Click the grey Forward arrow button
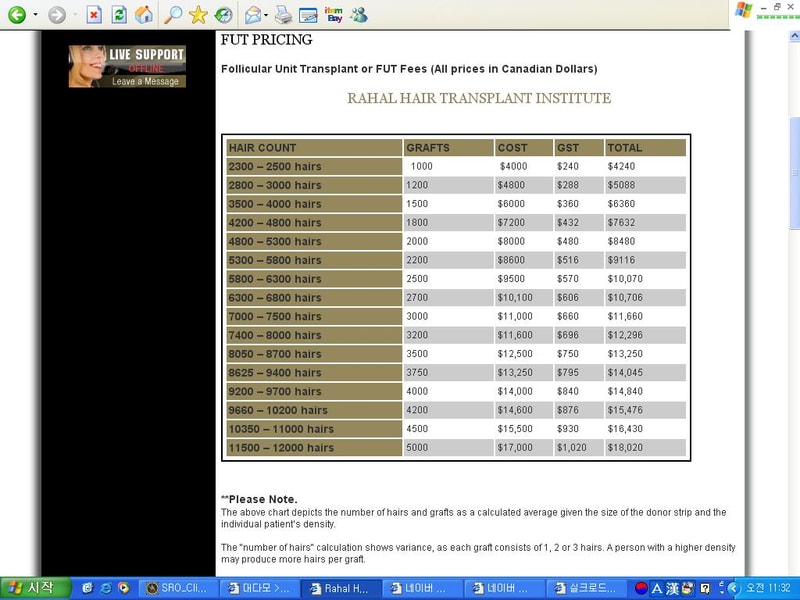The image size is (800, 600). (x=57, y=15)
